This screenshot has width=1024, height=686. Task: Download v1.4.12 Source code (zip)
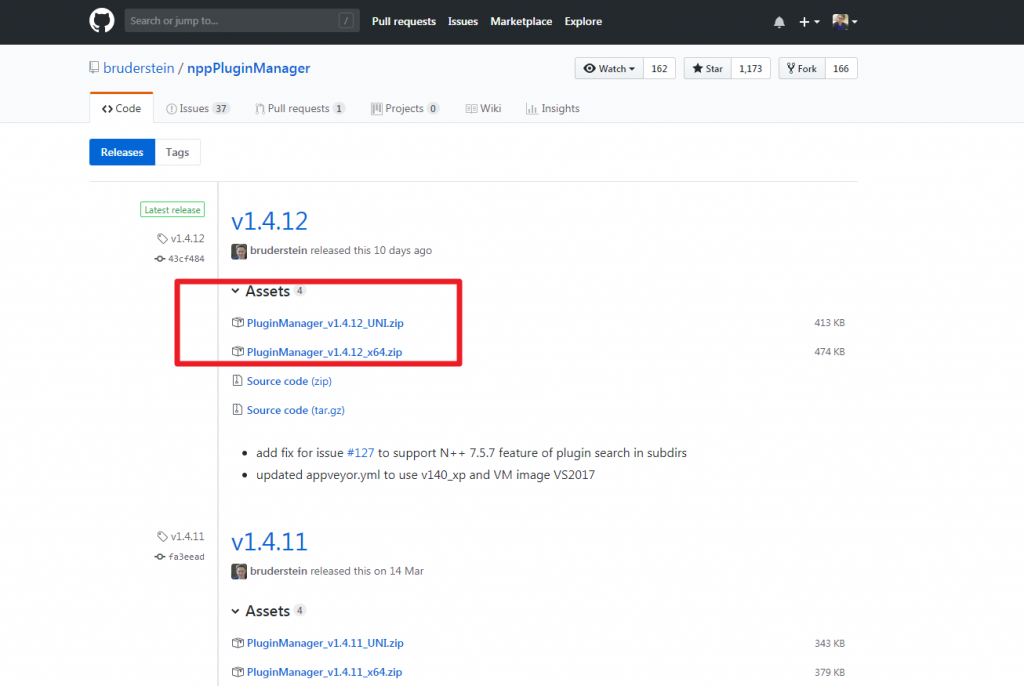click(x=289, y=381)
